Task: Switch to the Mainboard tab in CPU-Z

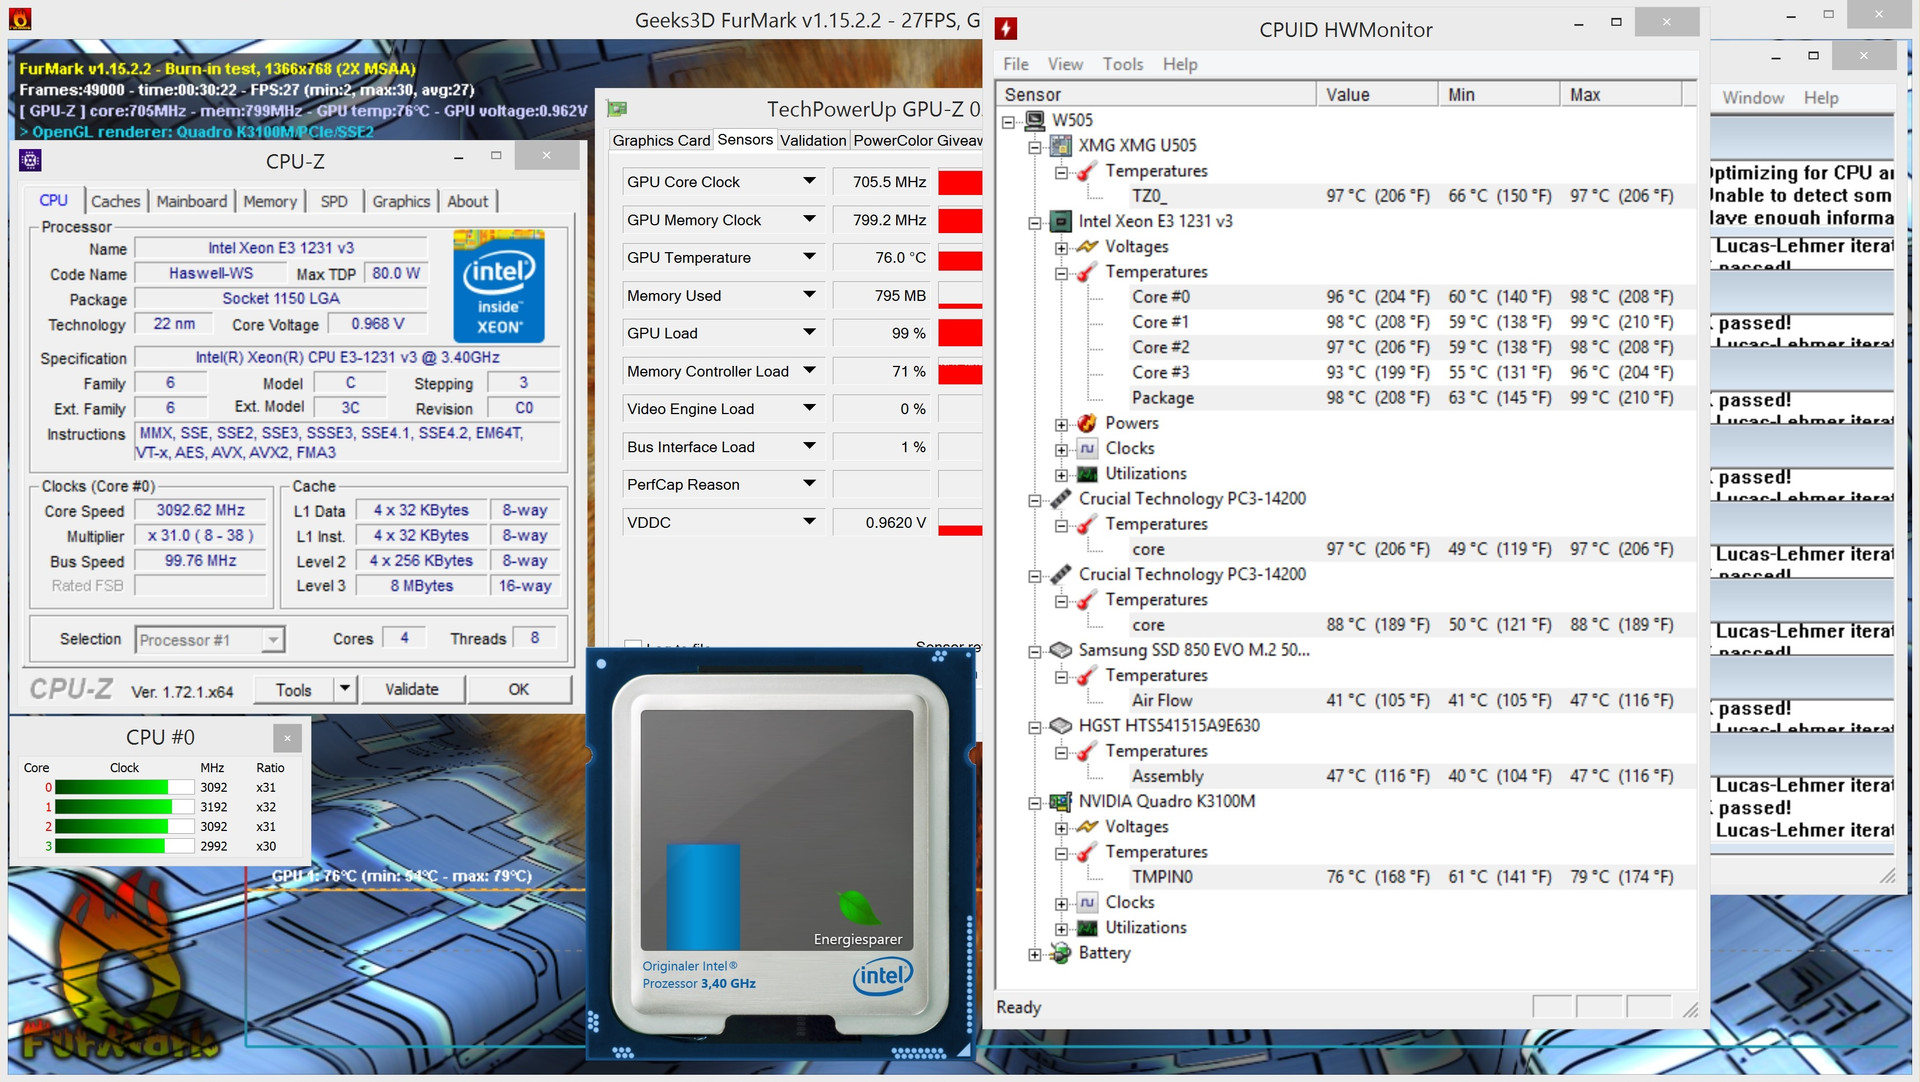Action: 192,201
